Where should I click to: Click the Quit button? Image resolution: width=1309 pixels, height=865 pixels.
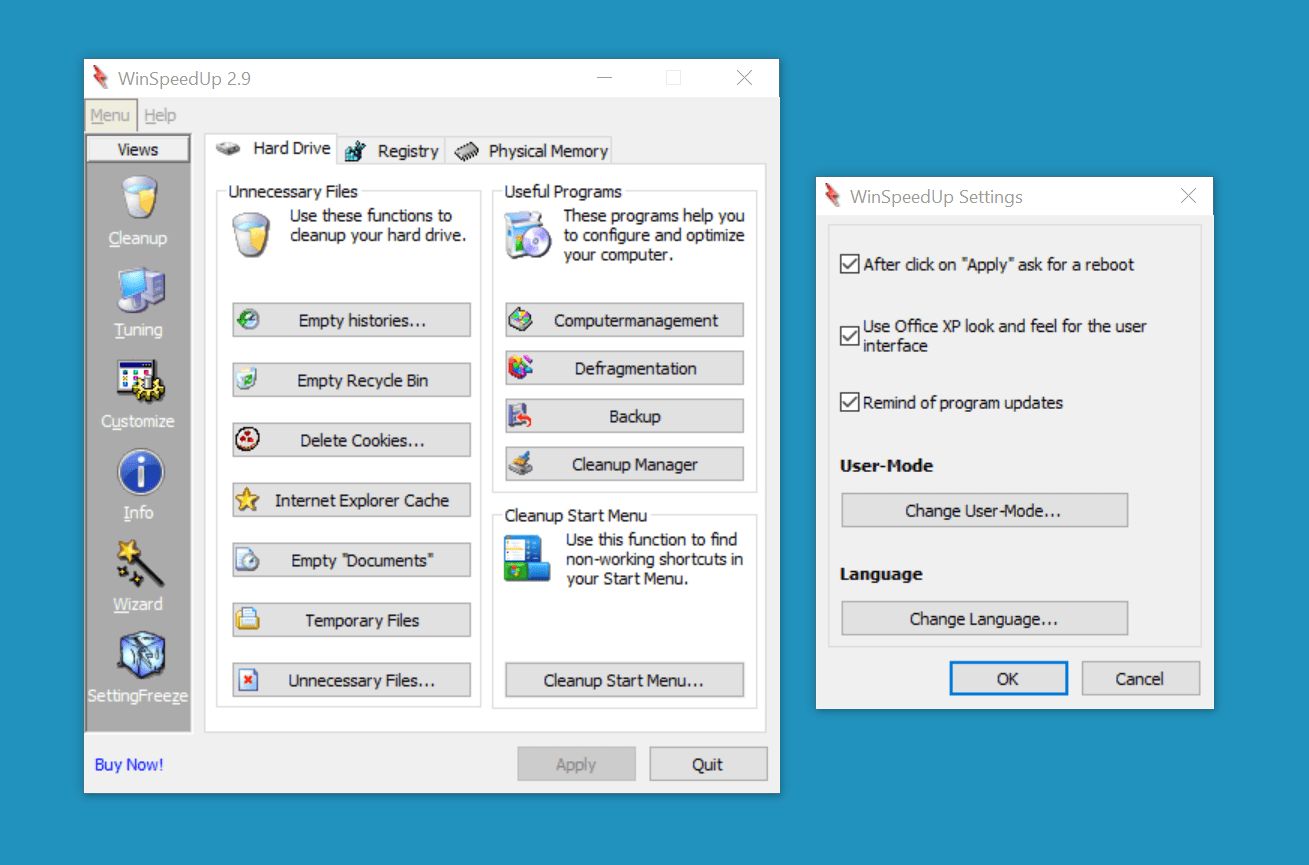[708, 764]
